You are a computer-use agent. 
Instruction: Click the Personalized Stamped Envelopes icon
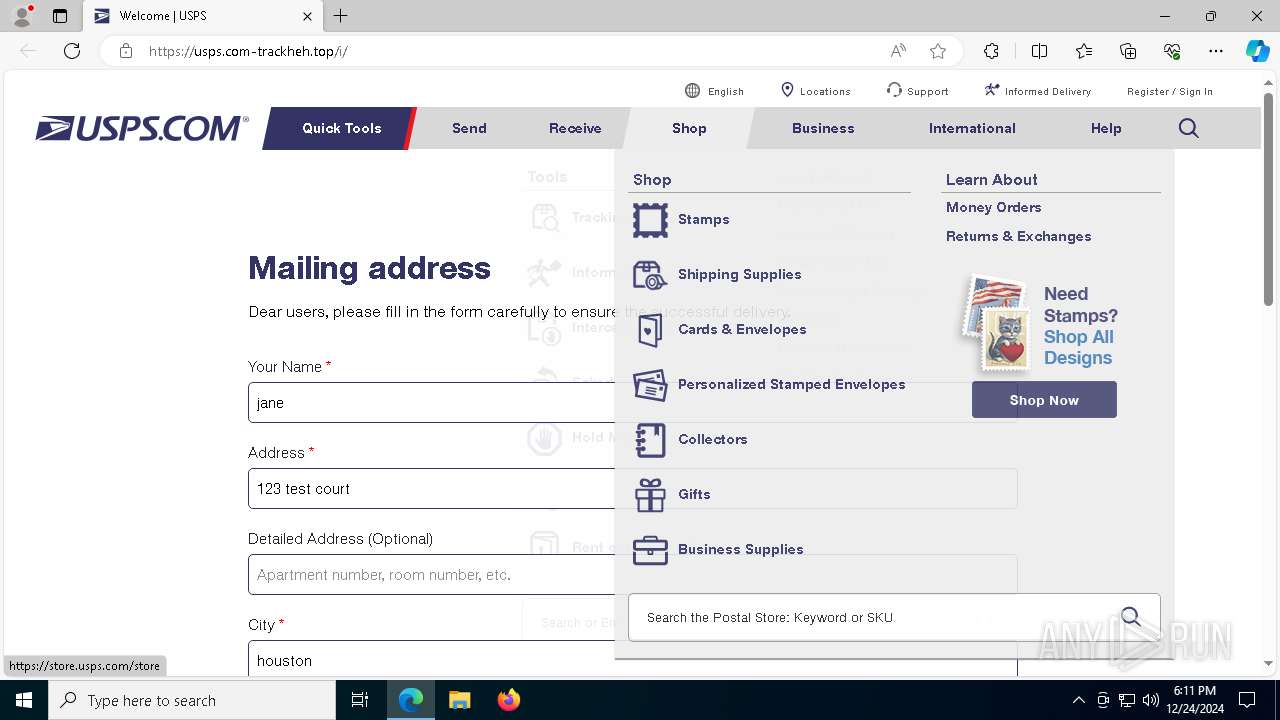coord(650,385)
